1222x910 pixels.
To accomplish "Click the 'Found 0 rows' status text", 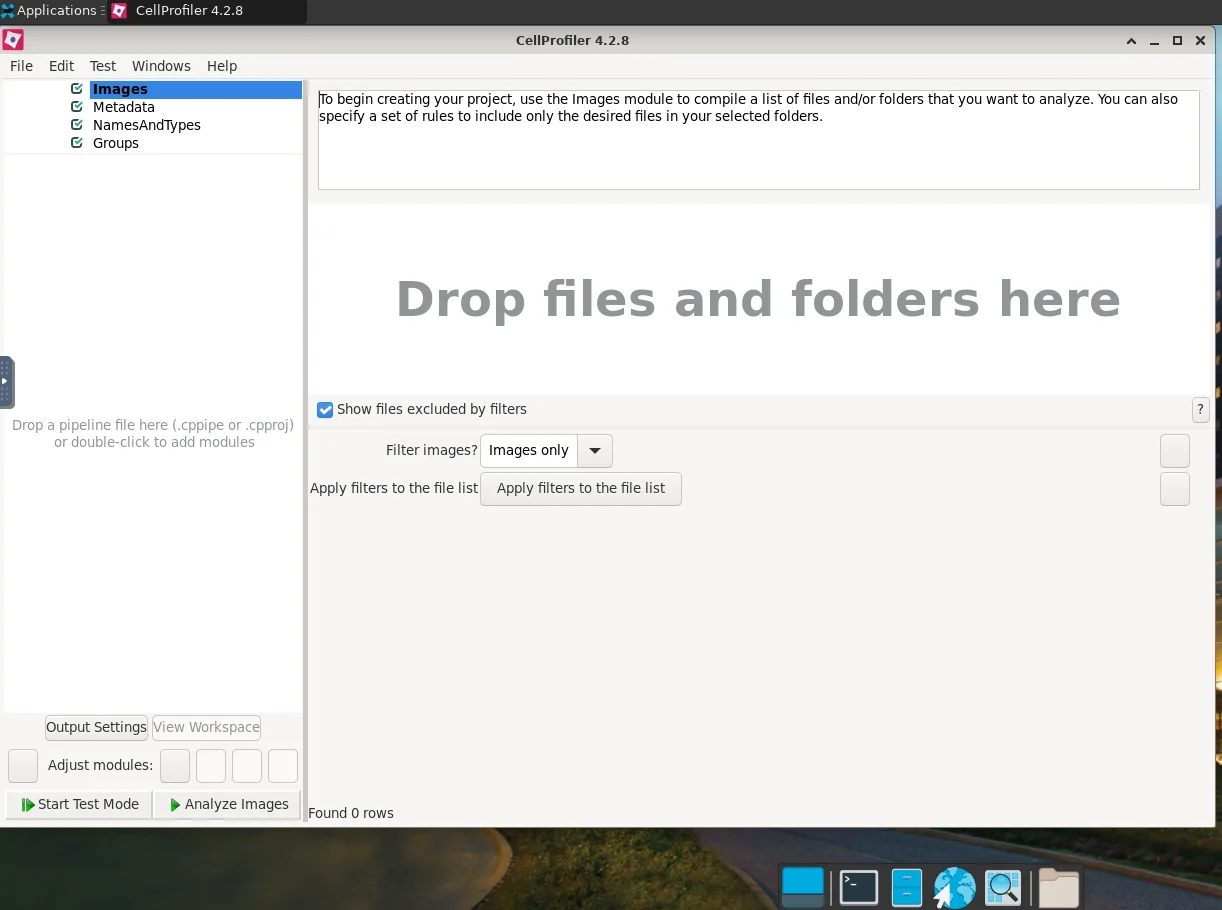I will tap(351, 813).
